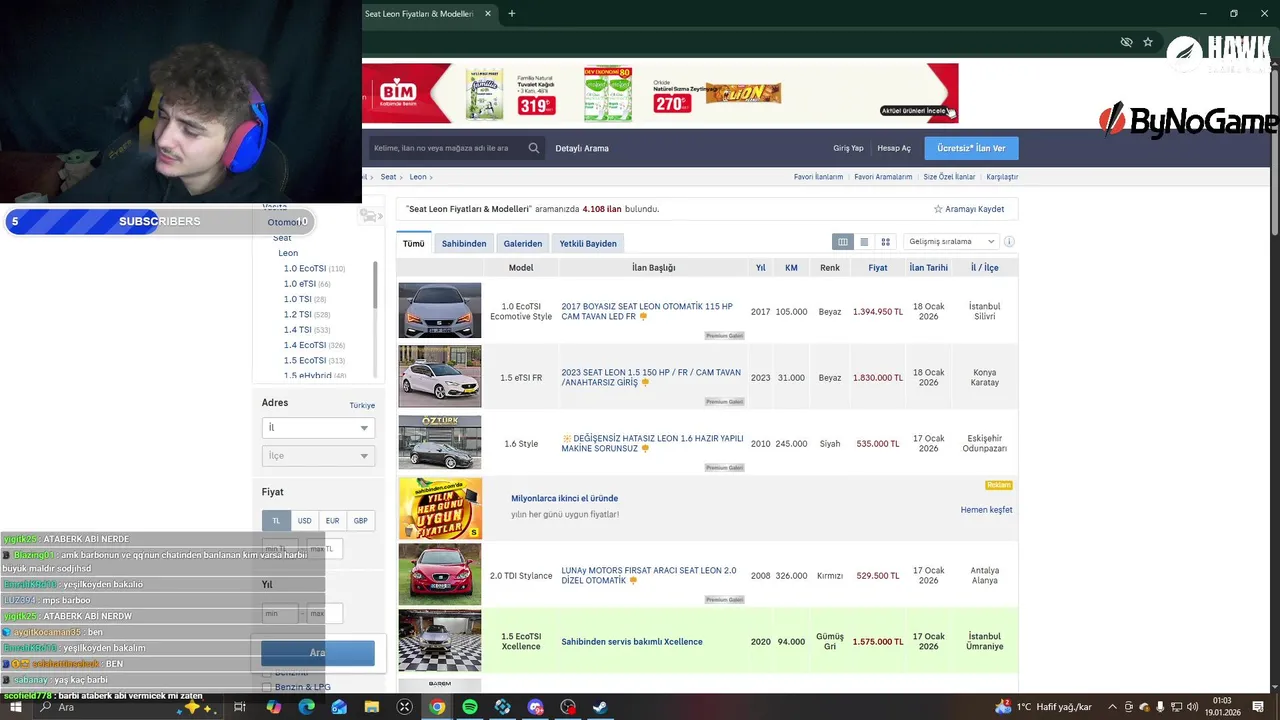This screenshot has width=1280, height=720.
Task: Open Microsoft Edge from the taskbar
Action: (306, 707)
